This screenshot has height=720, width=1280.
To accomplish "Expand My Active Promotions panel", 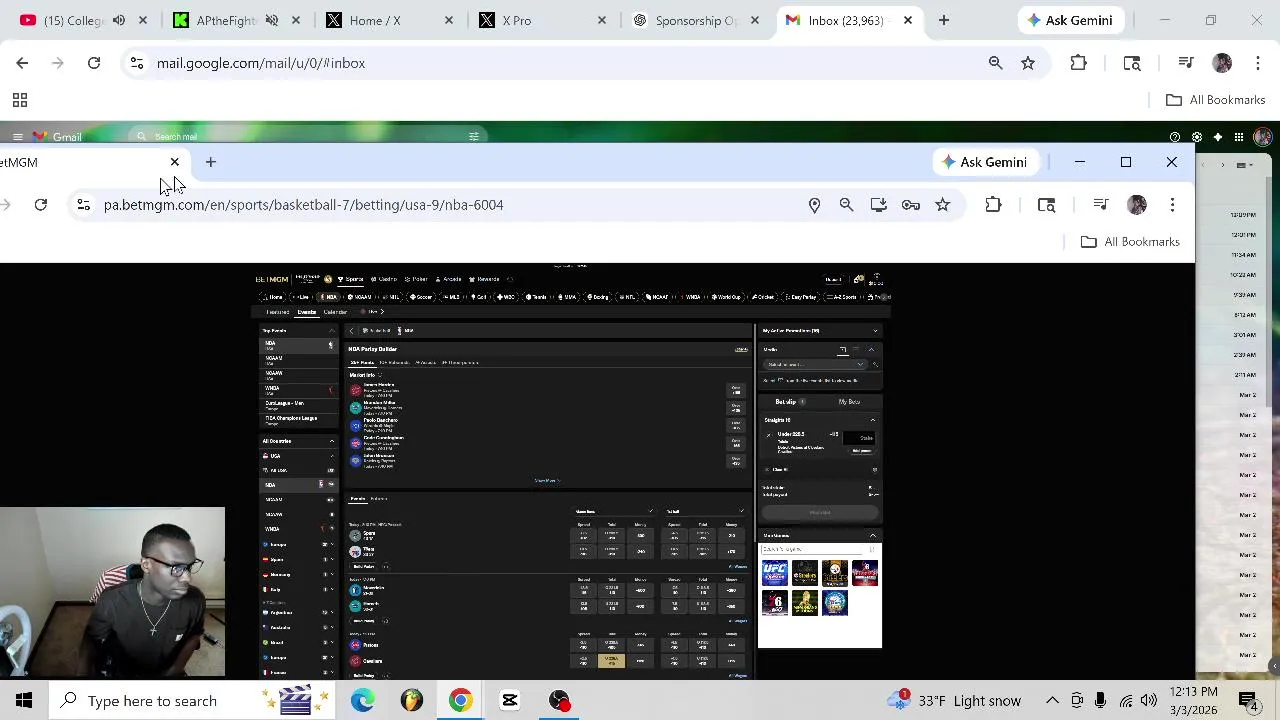I will point(875,331).
